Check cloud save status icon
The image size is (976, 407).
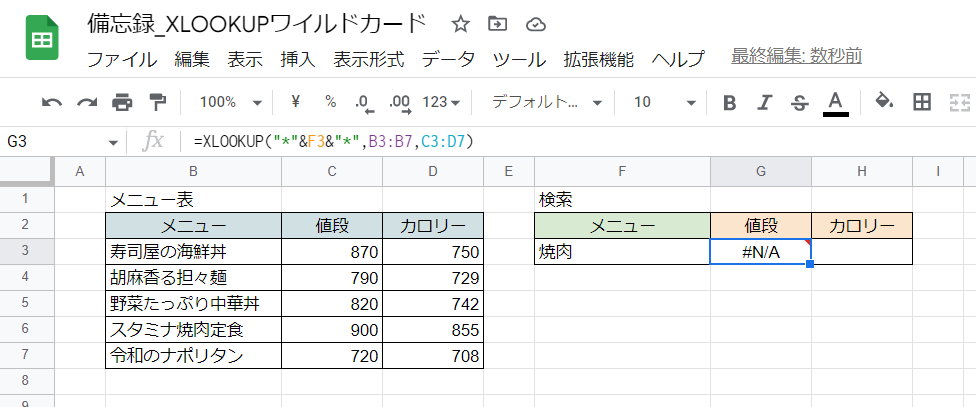(535, 24)
